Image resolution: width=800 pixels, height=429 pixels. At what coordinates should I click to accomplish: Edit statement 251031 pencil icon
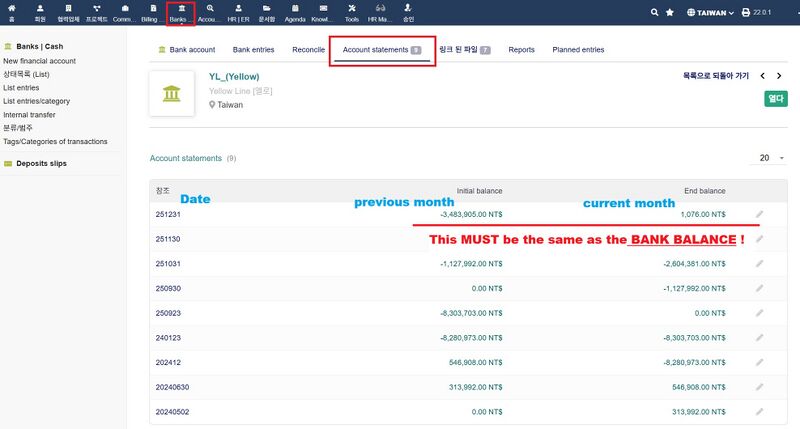[x=760, y=264]
